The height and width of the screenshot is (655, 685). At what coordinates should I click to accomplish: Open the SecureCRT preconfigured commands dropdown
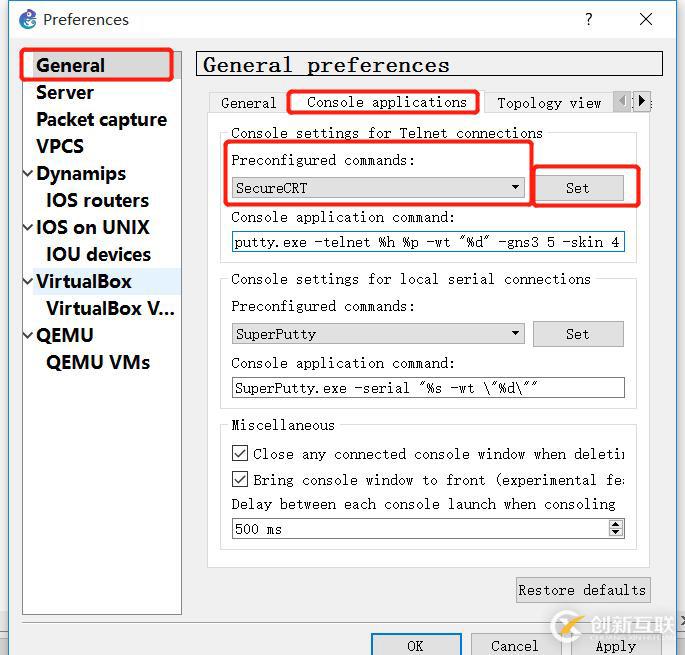[x=378, y=188]
